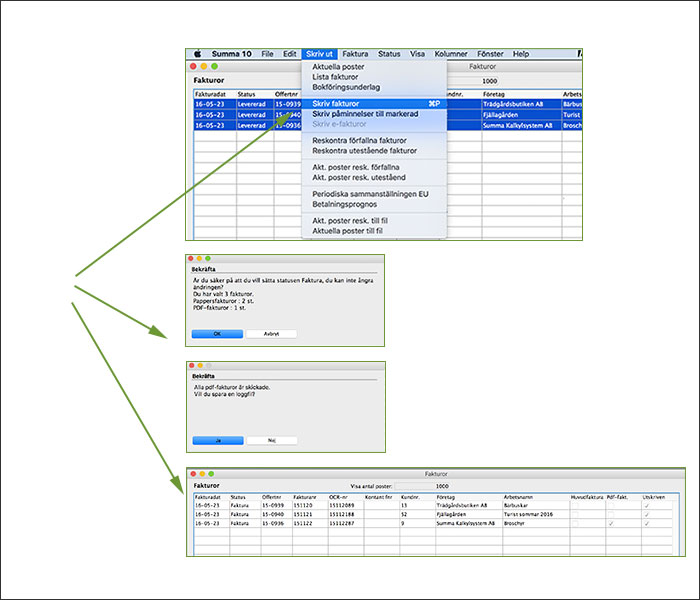Click the OCR-nr column header

(x=346, y=497)
